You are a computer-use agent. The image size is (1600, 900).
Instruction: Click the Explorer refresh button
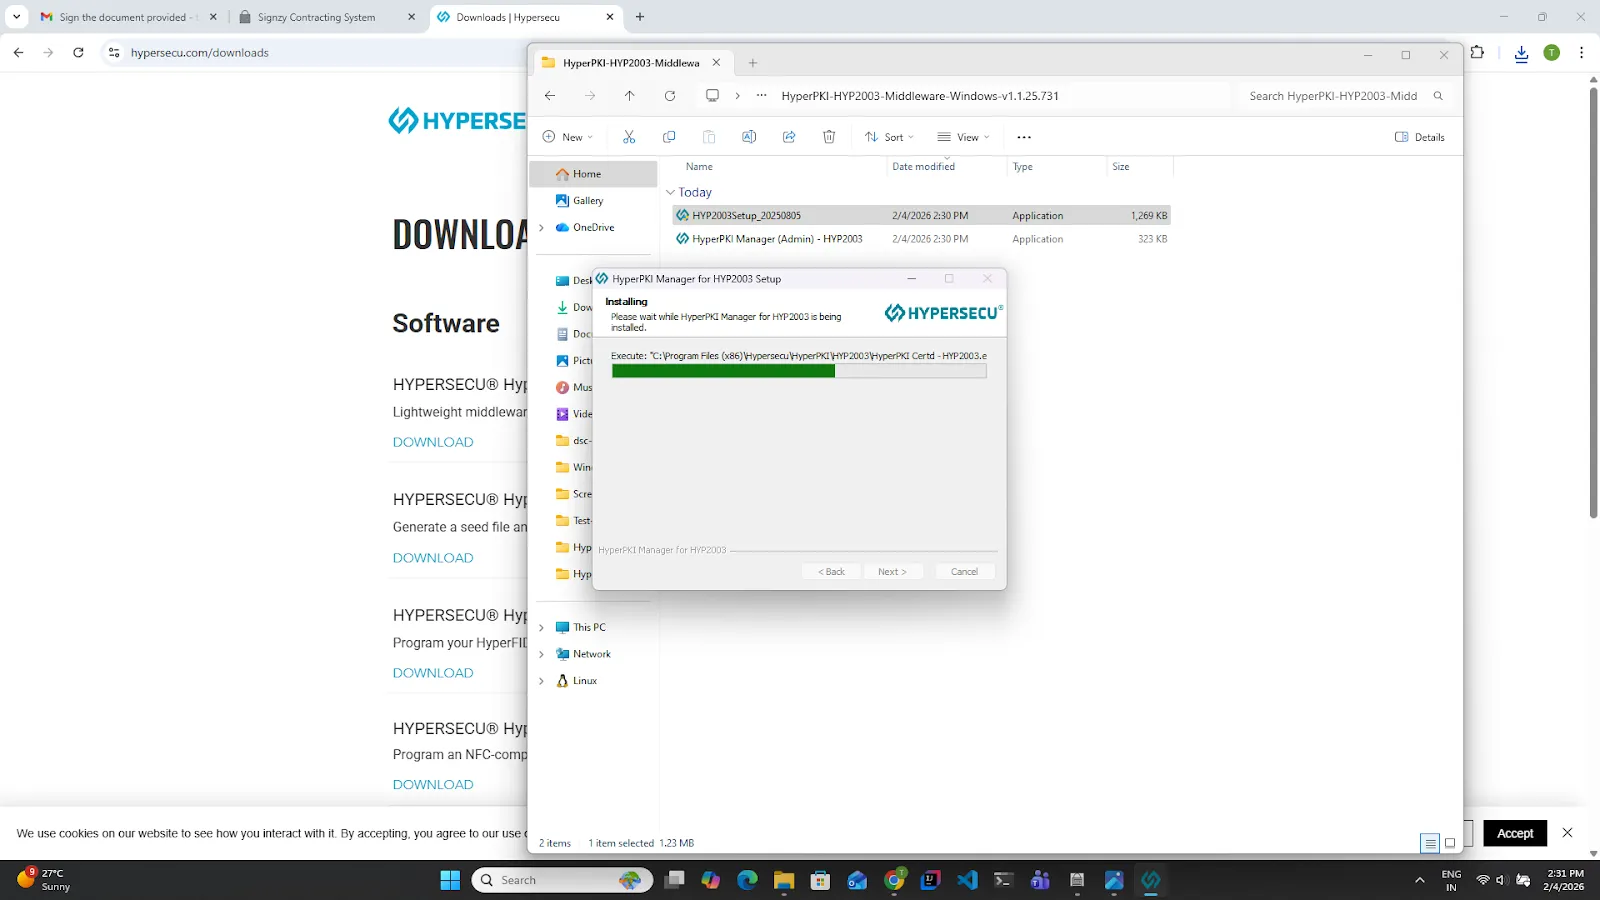coord(670,96)
